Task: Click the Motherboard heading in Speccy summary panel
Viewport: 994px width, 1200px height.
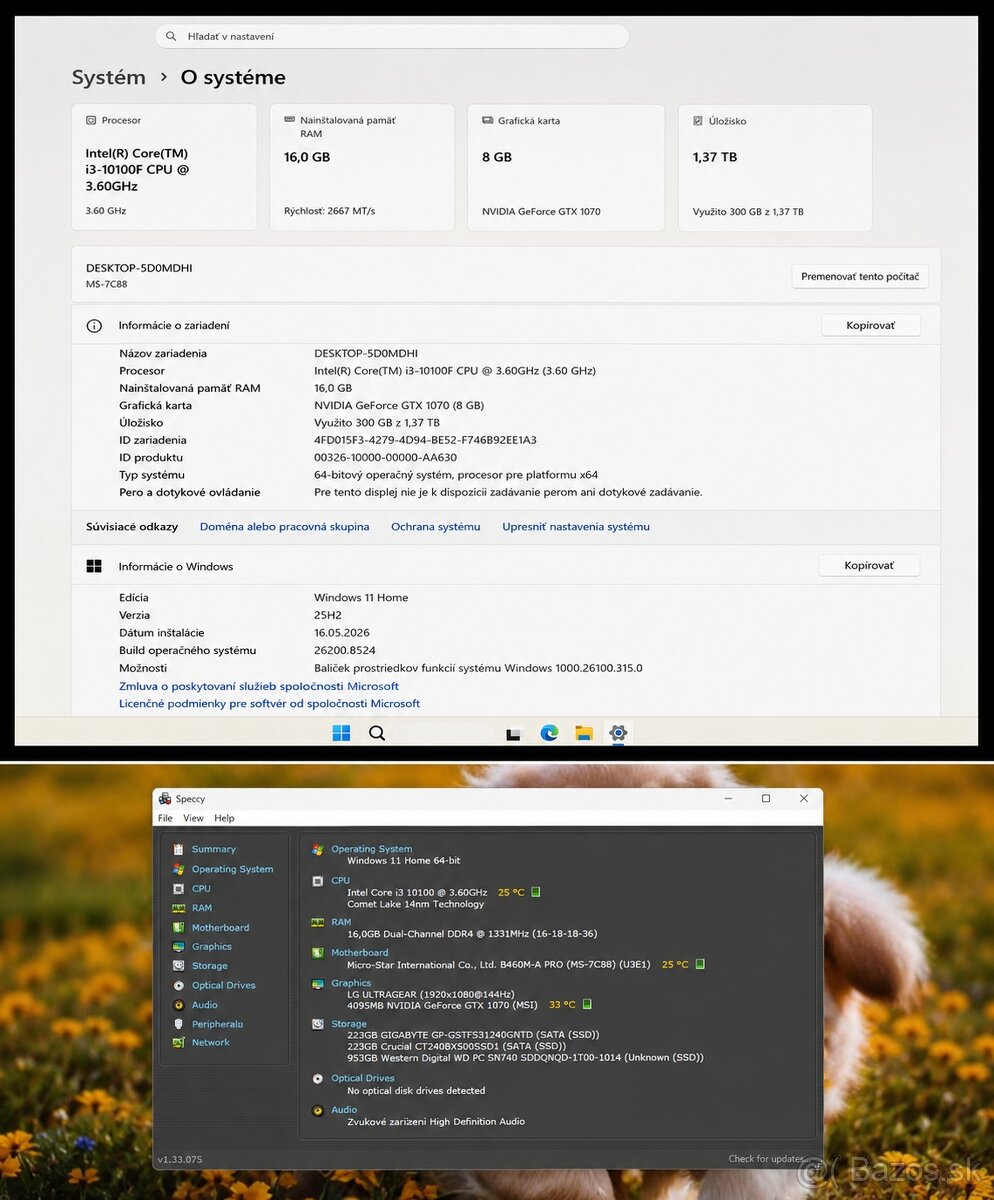Action: (359, 952)
